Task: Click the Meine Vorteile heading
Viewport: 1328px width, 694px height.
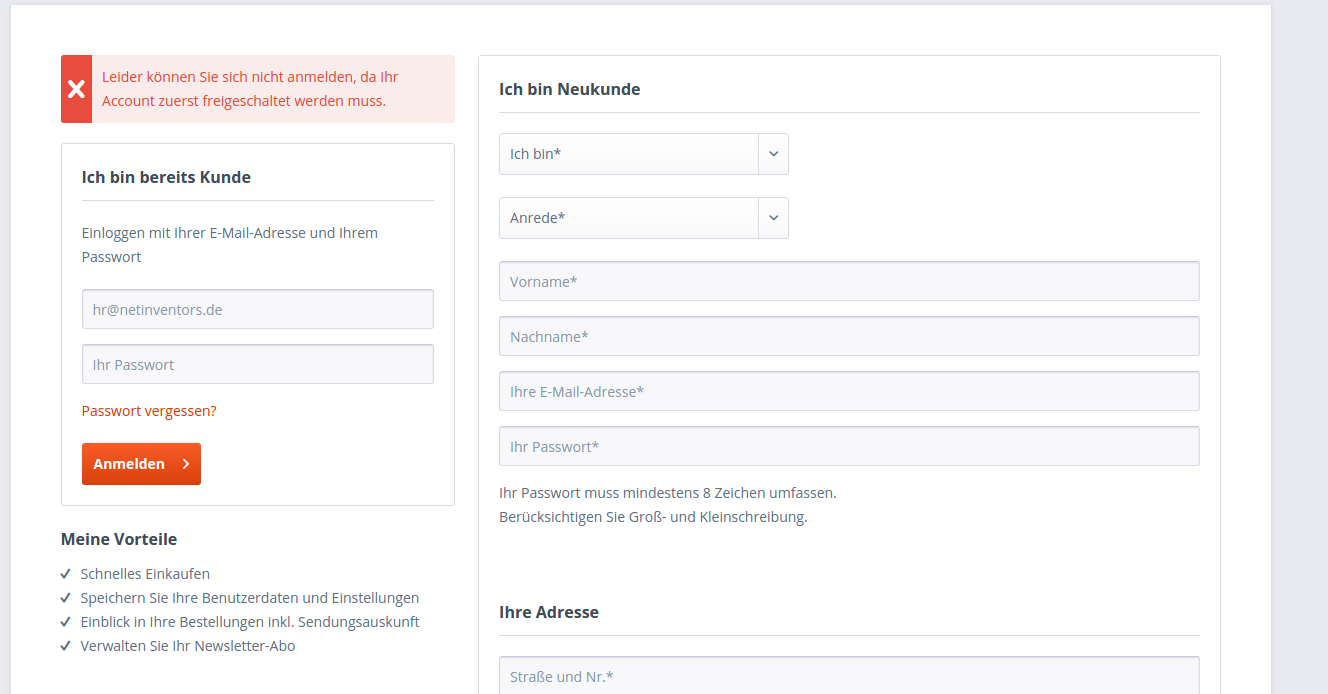Action: [x=119, y=539]
